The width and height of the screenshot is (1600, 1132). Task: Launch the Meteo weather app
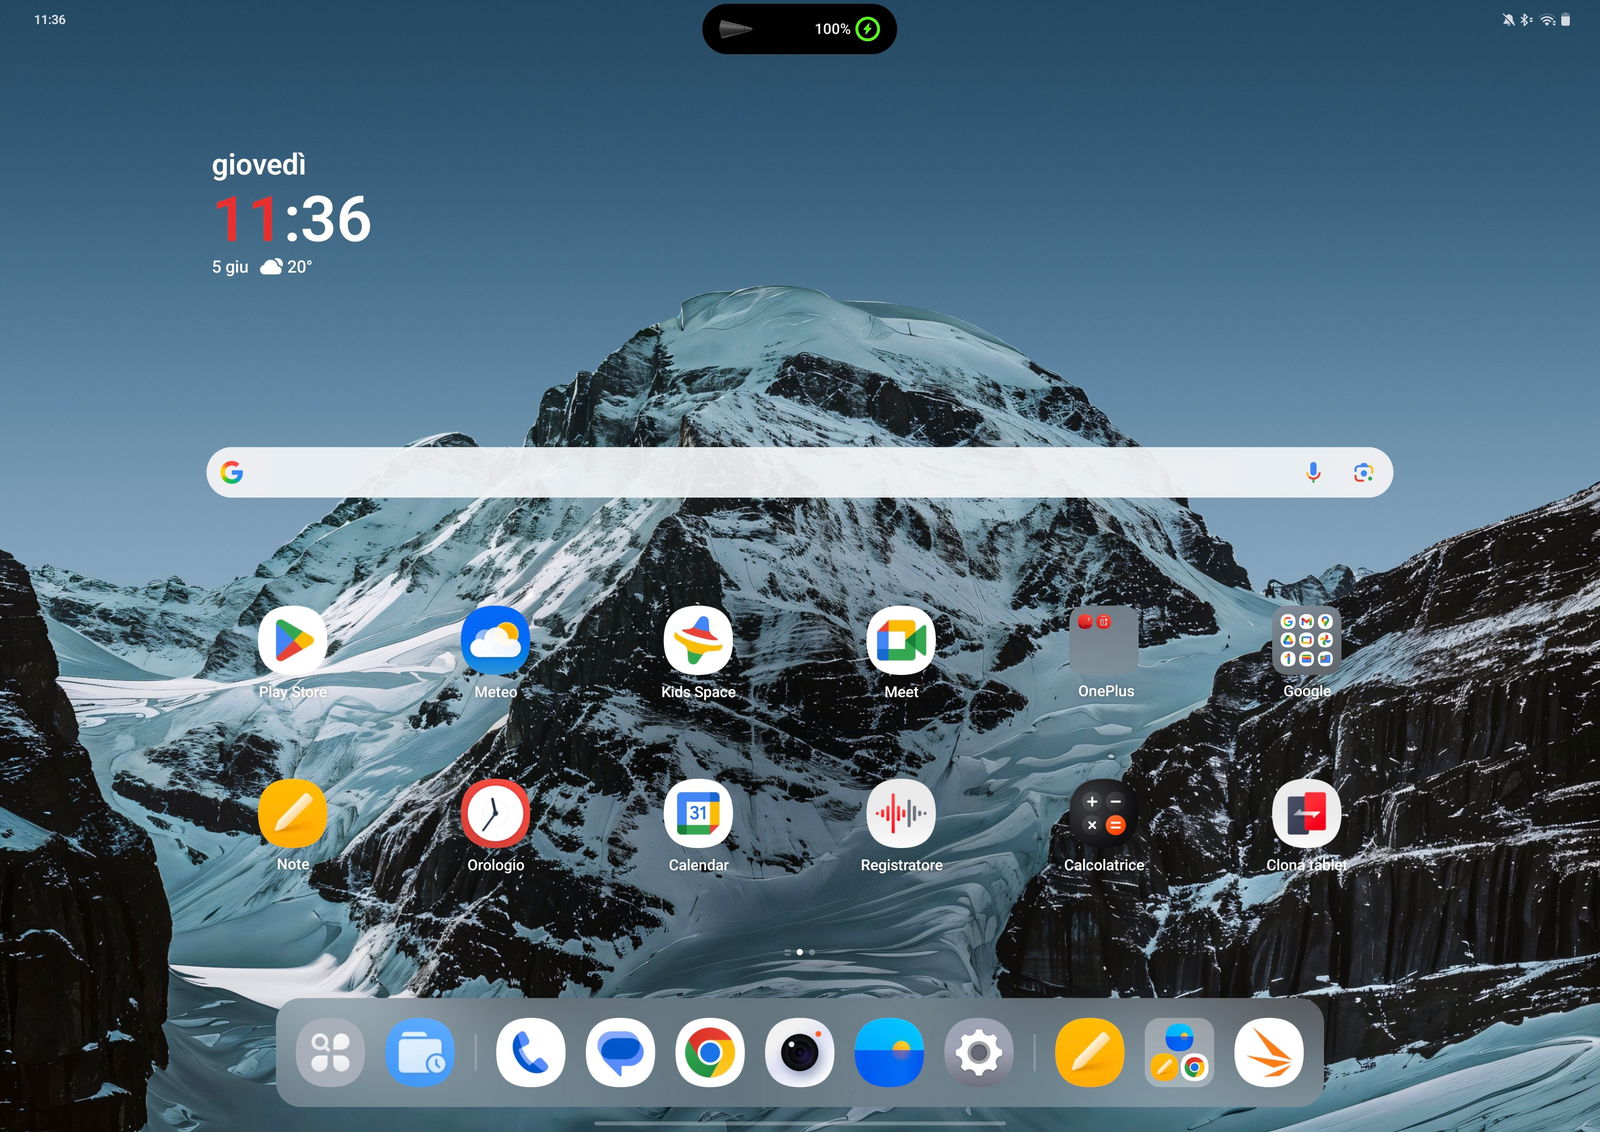pyautogui.click(x=496, y=640)
